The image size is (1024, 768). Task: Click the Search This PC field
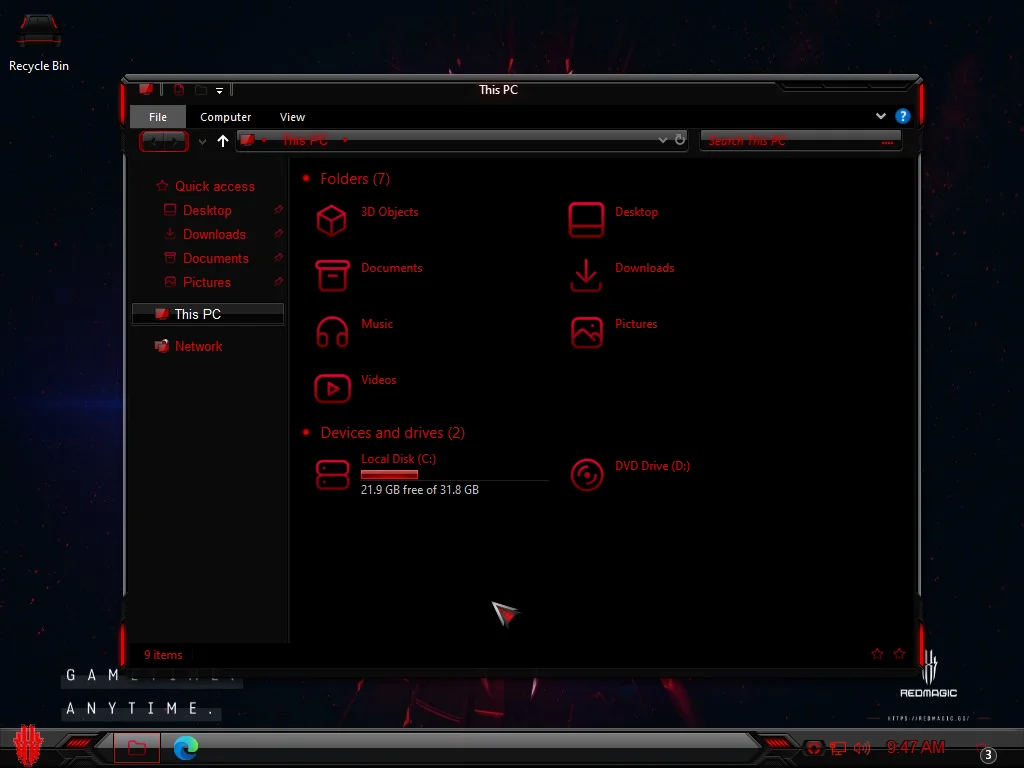point(801,140)
